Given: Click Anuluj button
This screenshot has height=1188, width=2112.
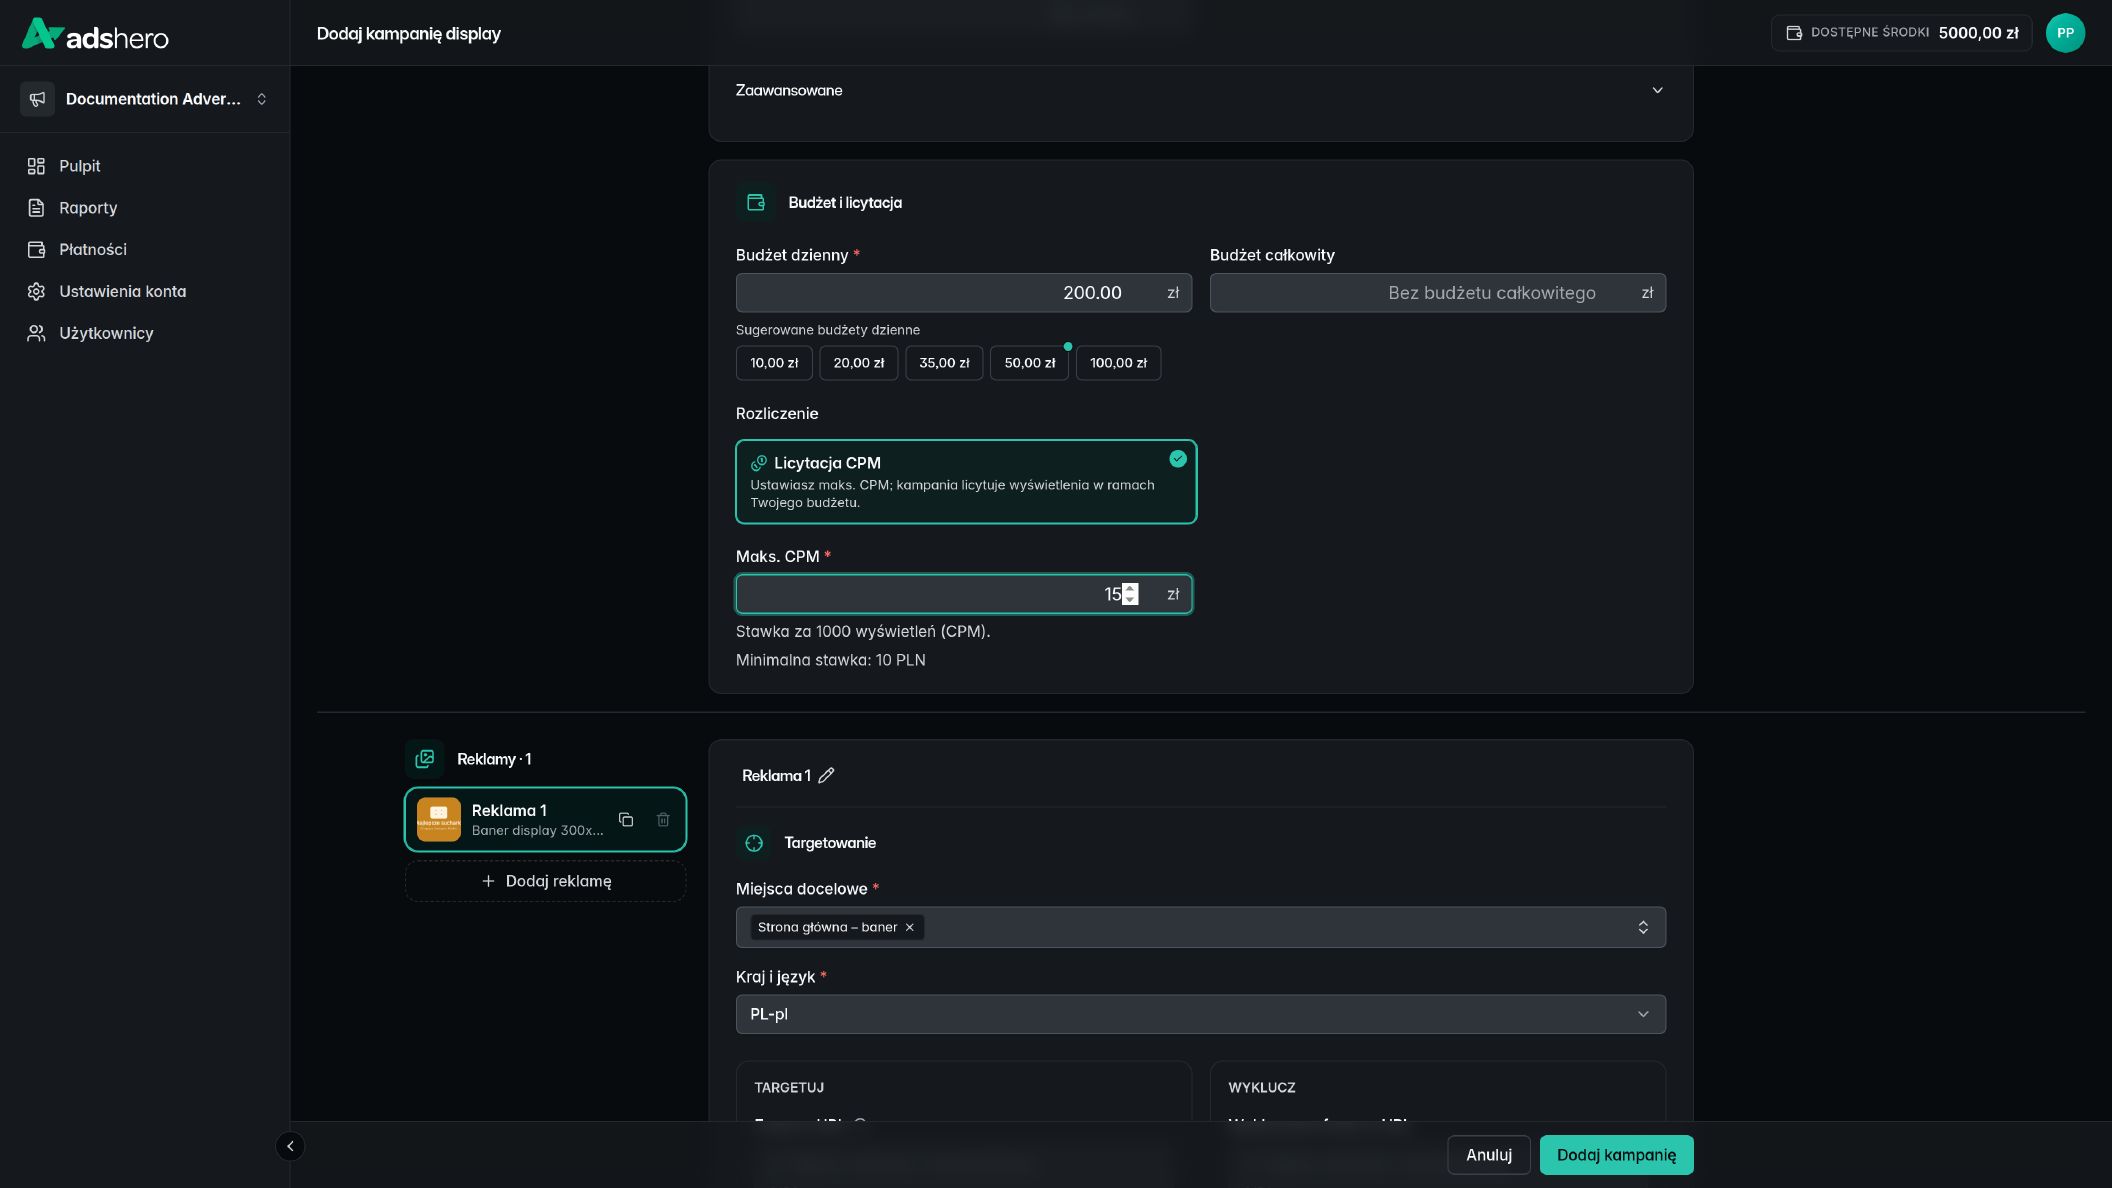Looking at the screenshot, I should click(x=1488, y=1155).
